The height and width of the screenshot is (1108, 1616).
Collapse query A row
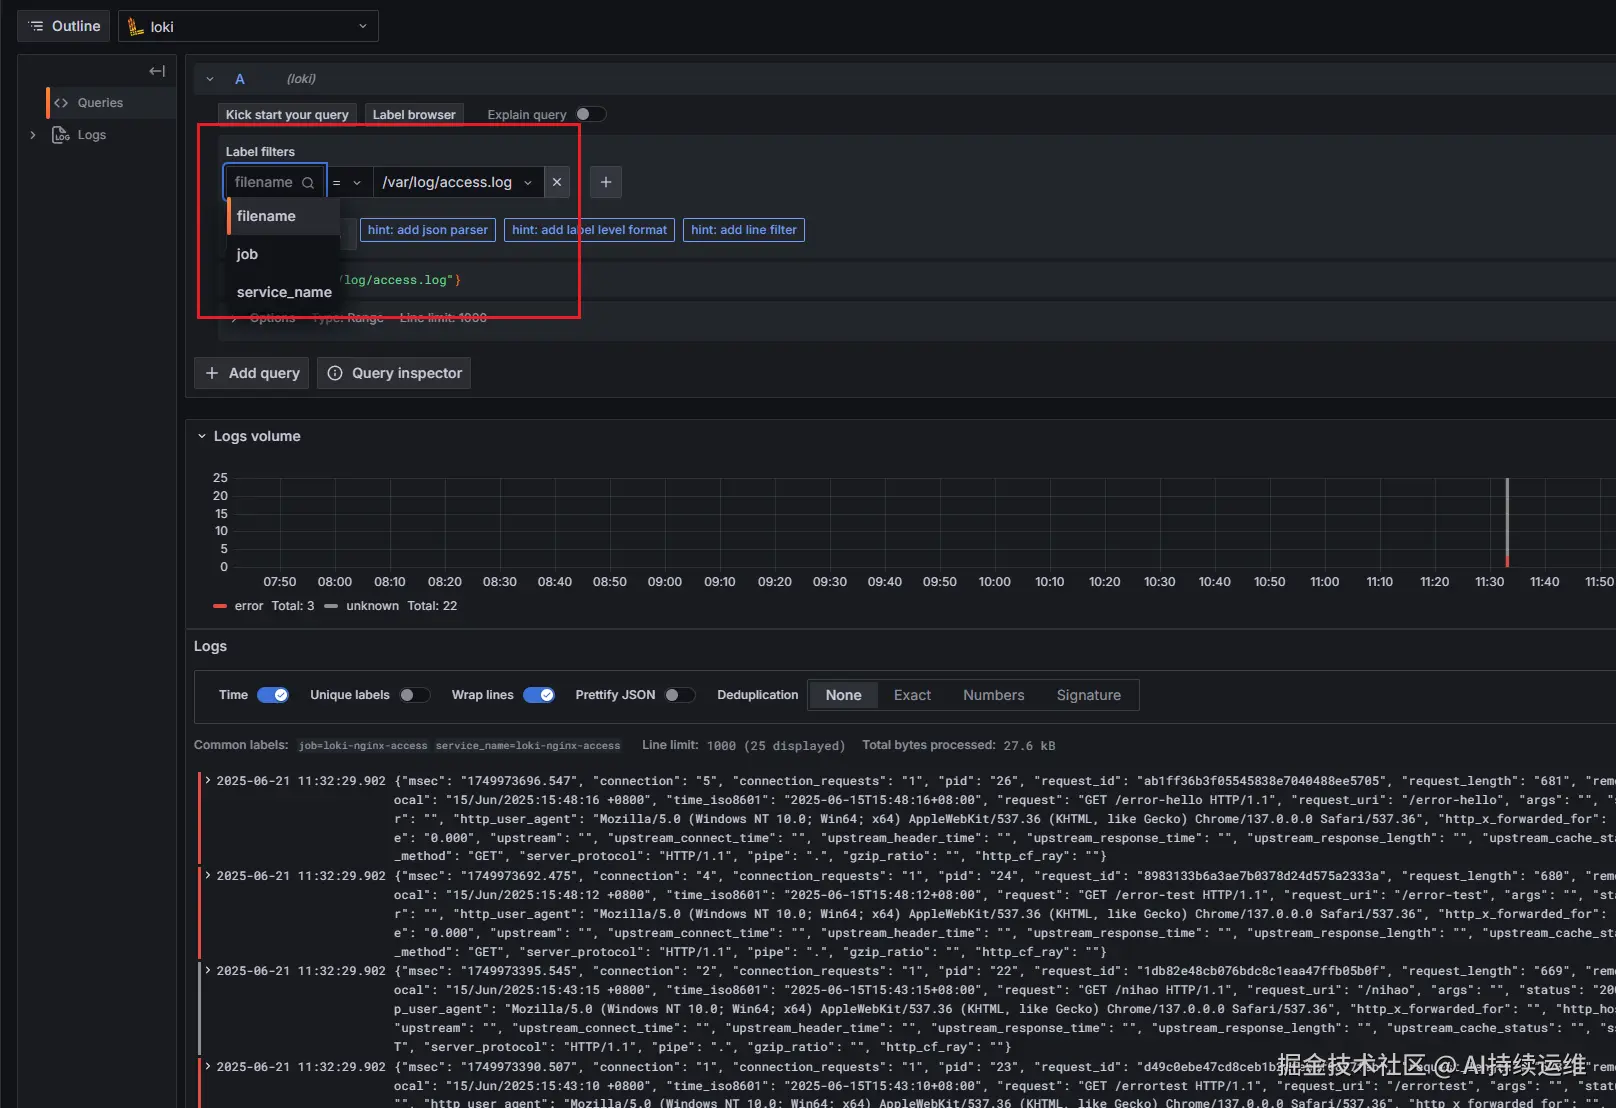click(x=210, y=79)
